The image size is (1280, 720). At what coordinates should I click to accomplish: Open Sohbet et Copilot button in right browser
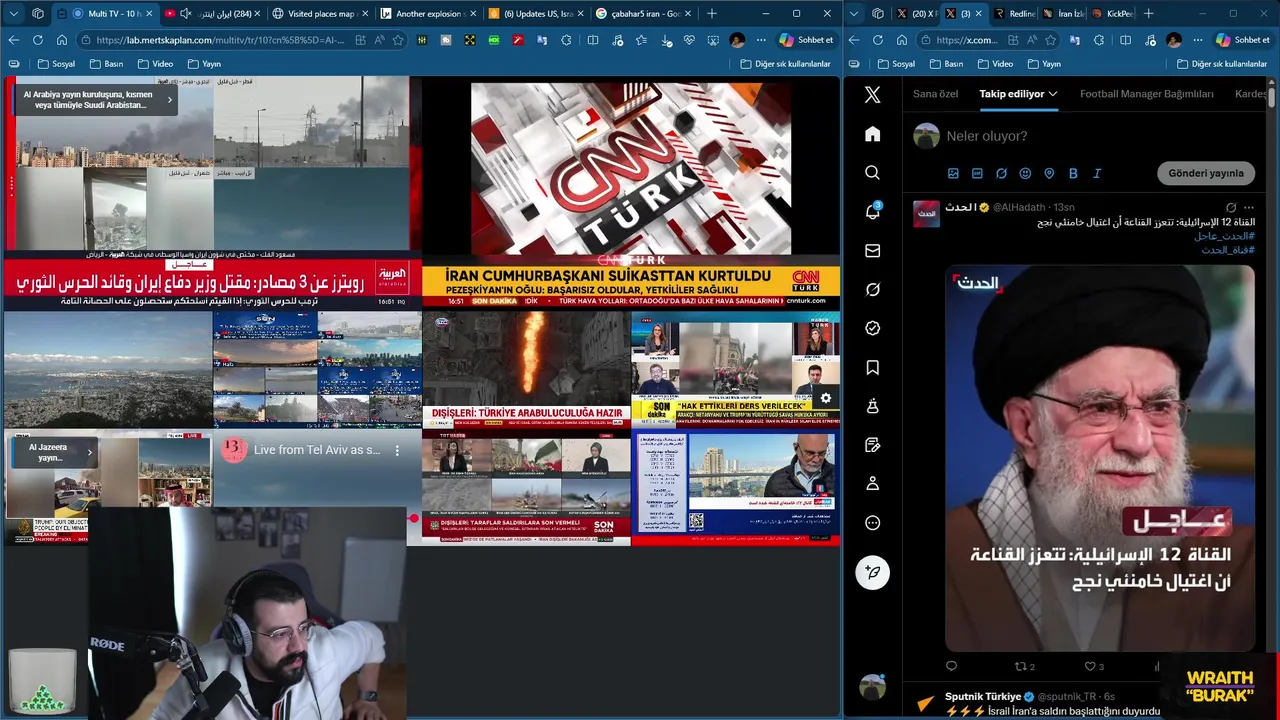coord(1242,40)
